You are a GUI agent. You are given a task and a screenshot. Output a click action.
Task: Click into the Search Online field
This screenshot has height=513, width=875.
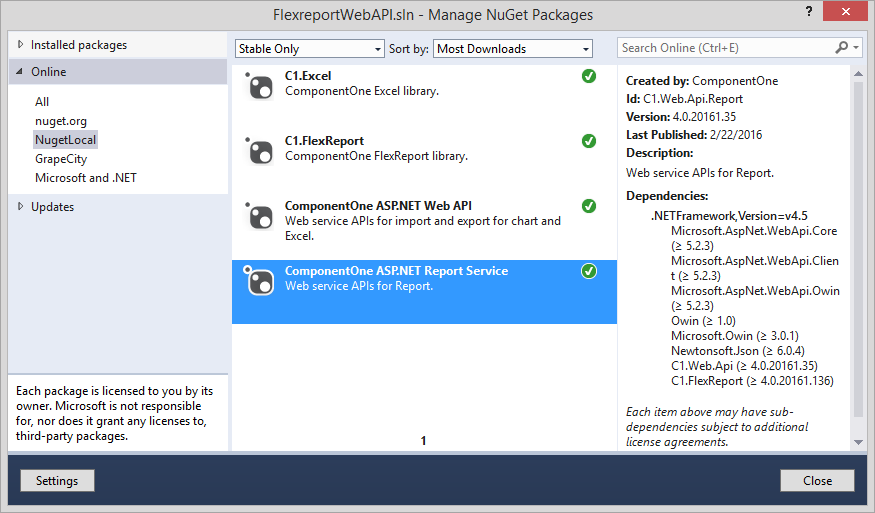point(725,48)
